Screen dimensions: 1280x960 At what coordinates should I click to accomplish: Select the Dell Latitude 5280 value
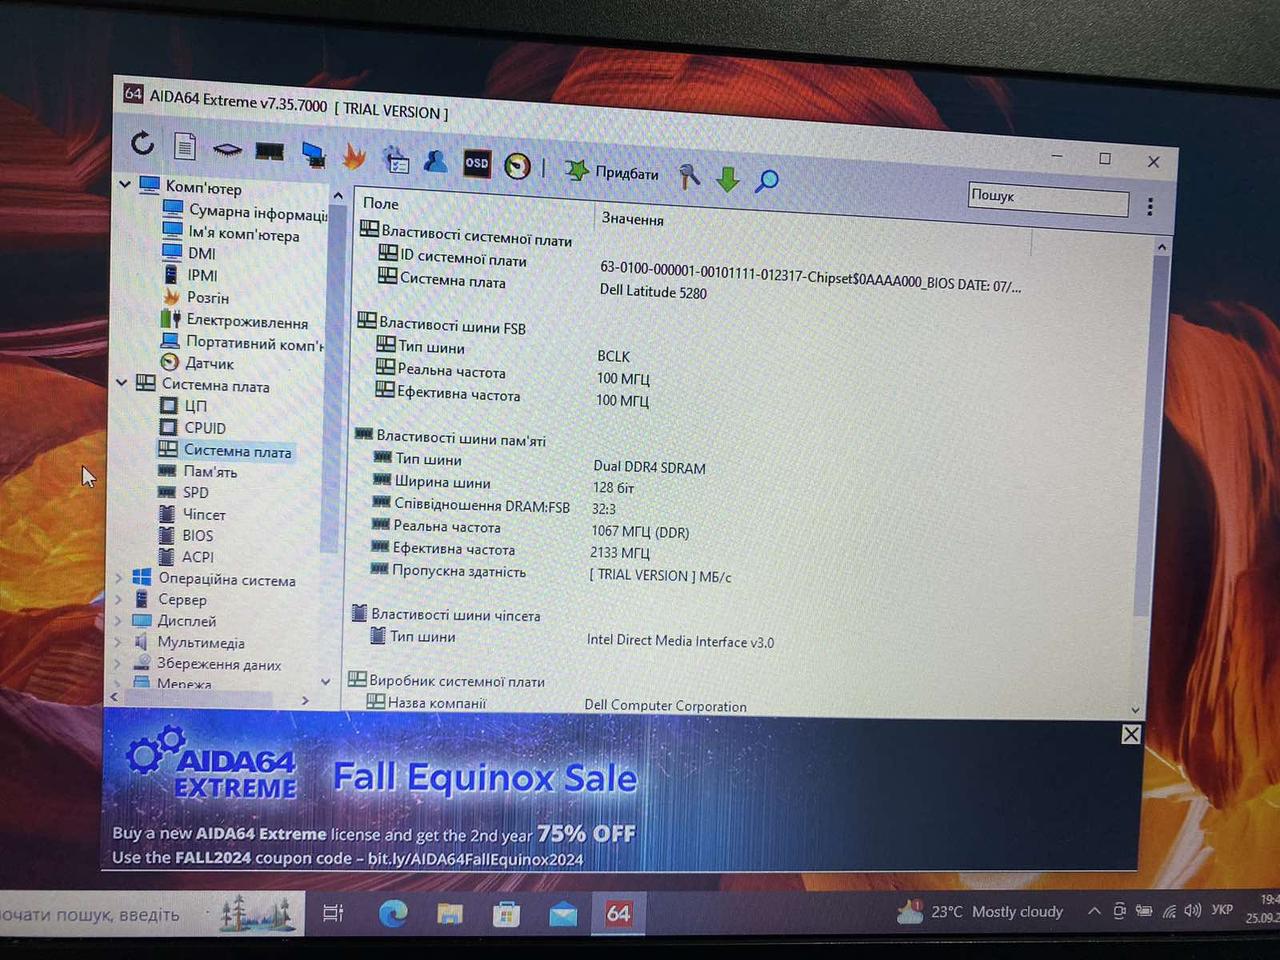pos(653,291)
